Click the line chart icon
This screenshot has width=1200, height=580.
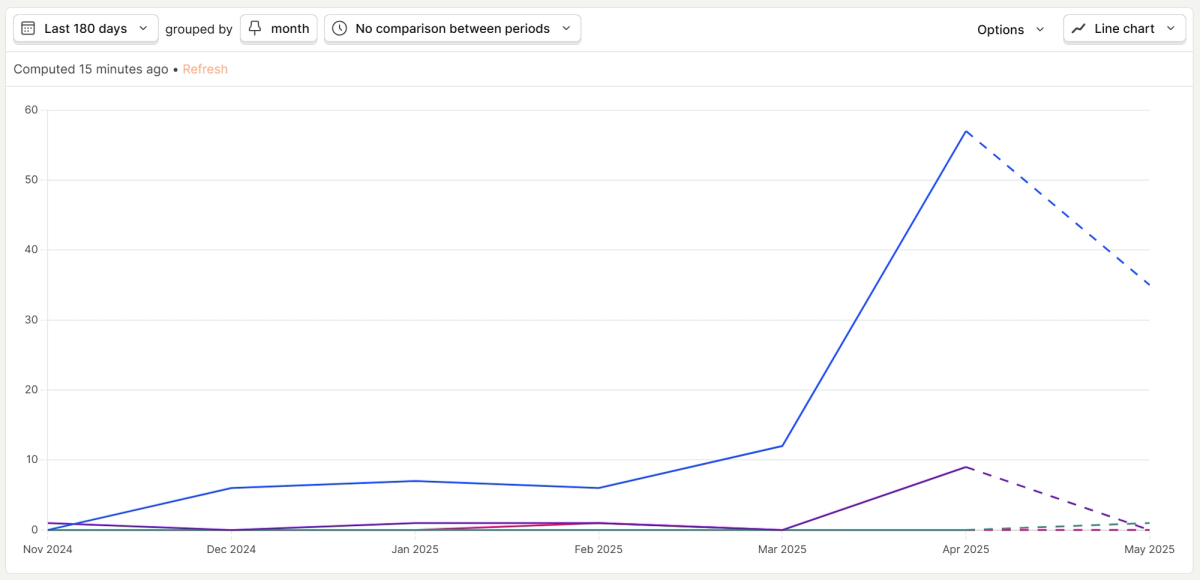1079,29
